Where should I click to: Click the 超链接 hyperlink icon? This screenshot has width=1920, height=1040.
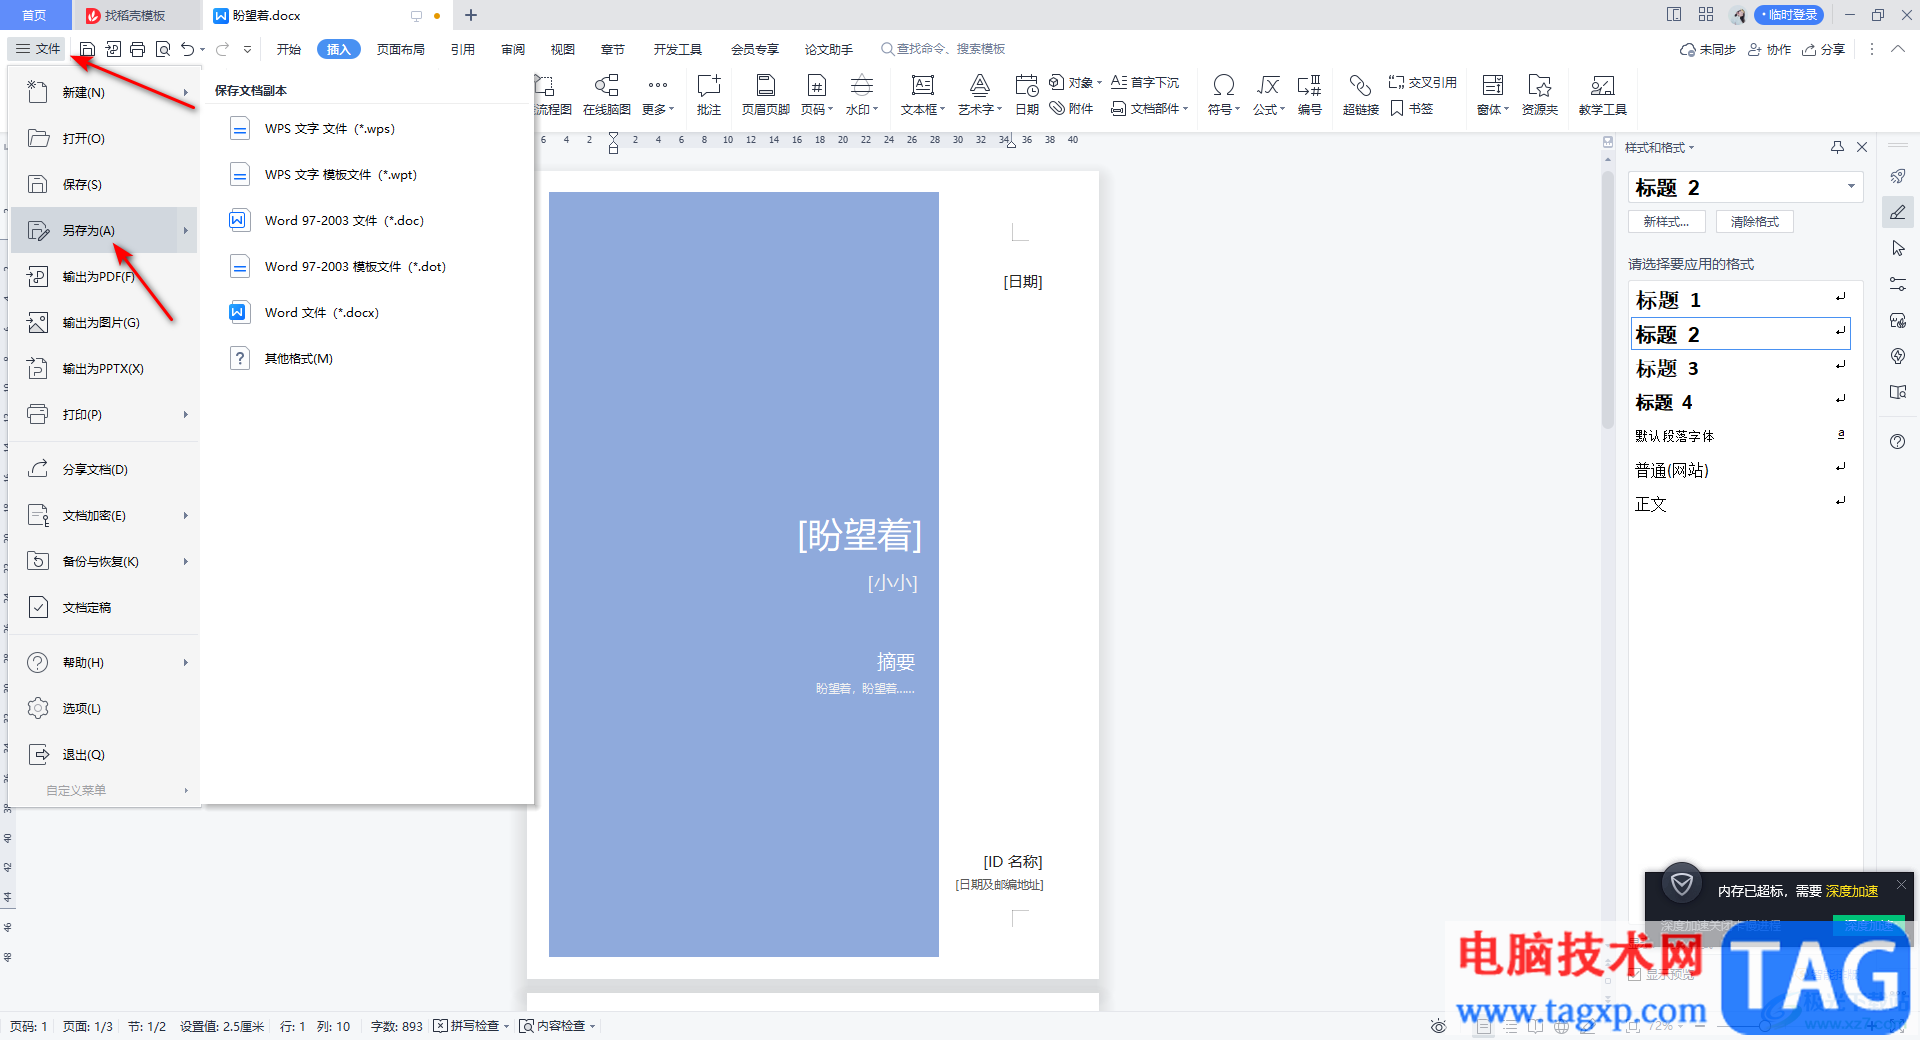click(1361, 96)
